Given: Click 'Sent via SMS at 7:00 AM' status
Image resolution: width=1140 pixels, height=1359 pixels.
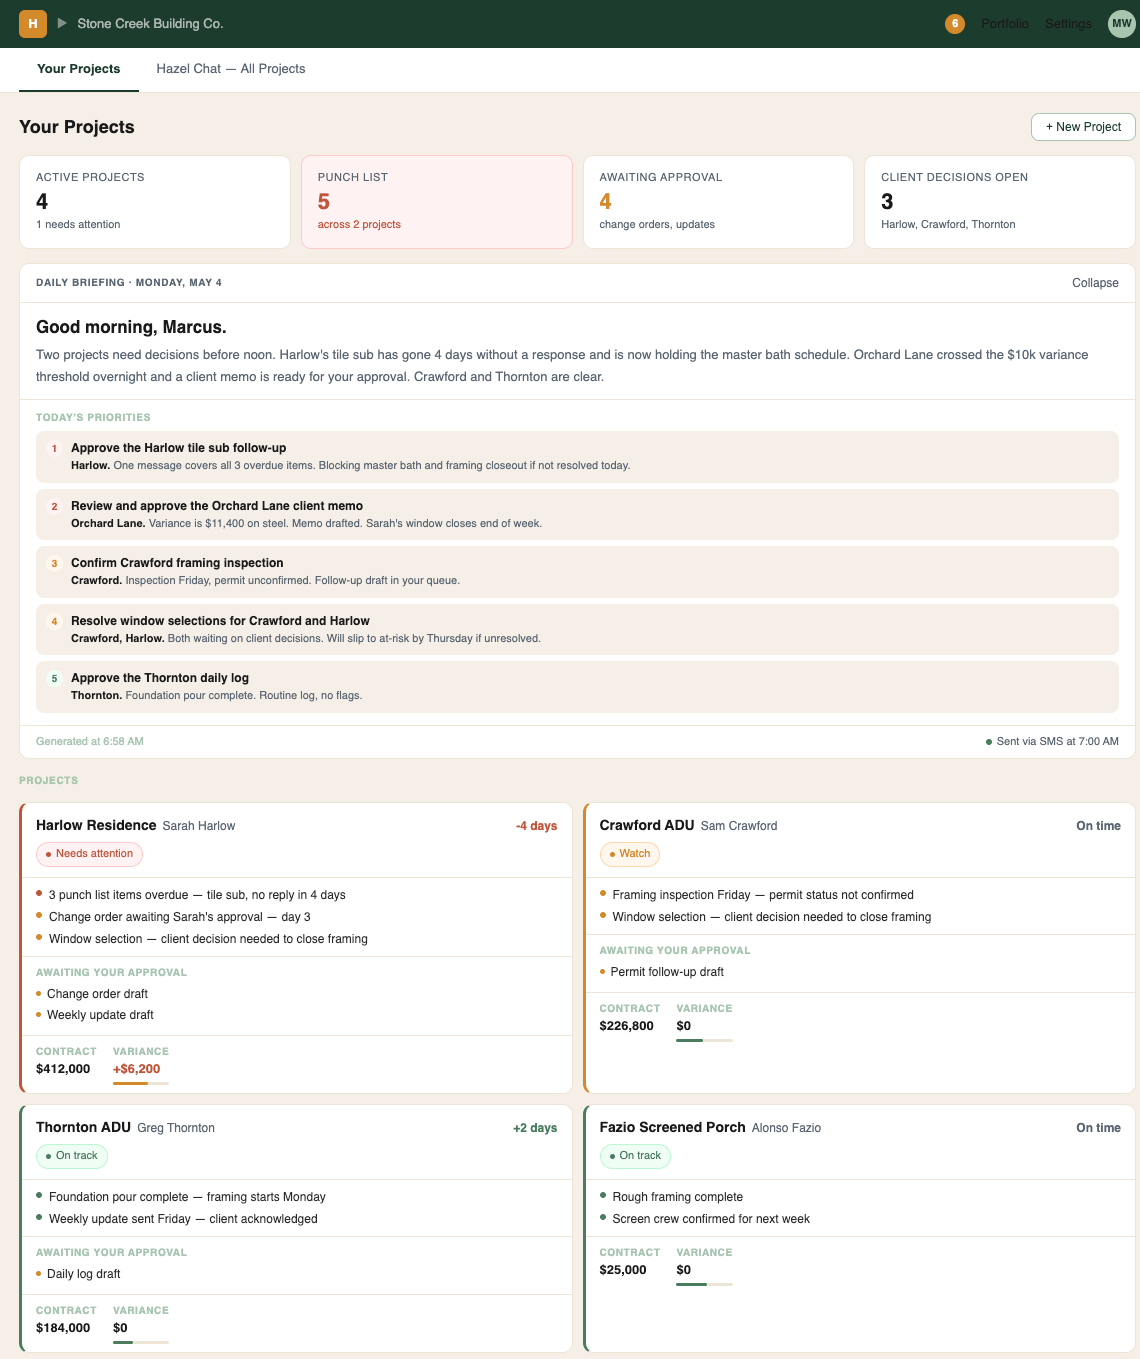Looking at the screenshot, I should coord(1052,742).
